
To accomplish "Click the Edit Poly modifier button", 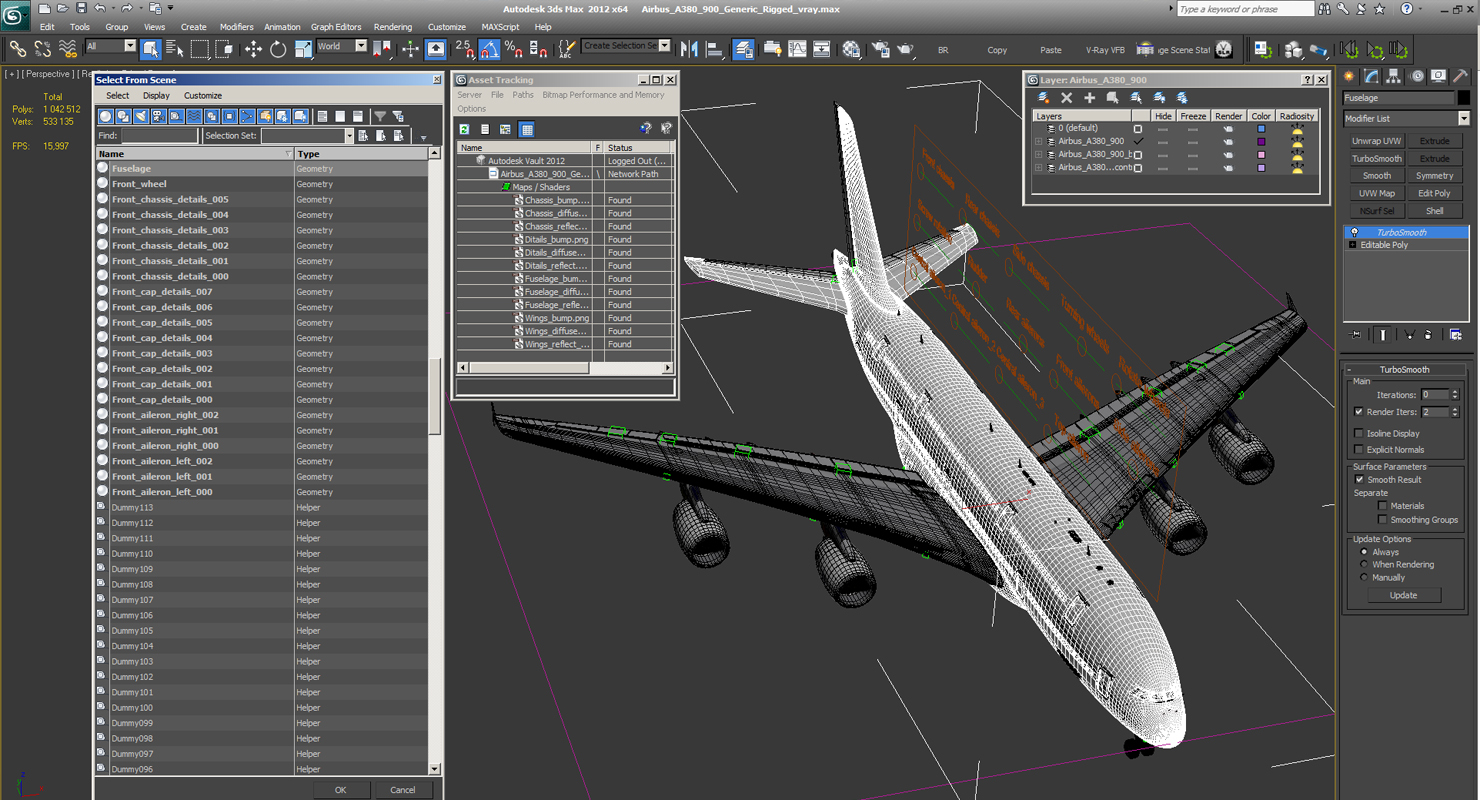I will coord(1434,193).
